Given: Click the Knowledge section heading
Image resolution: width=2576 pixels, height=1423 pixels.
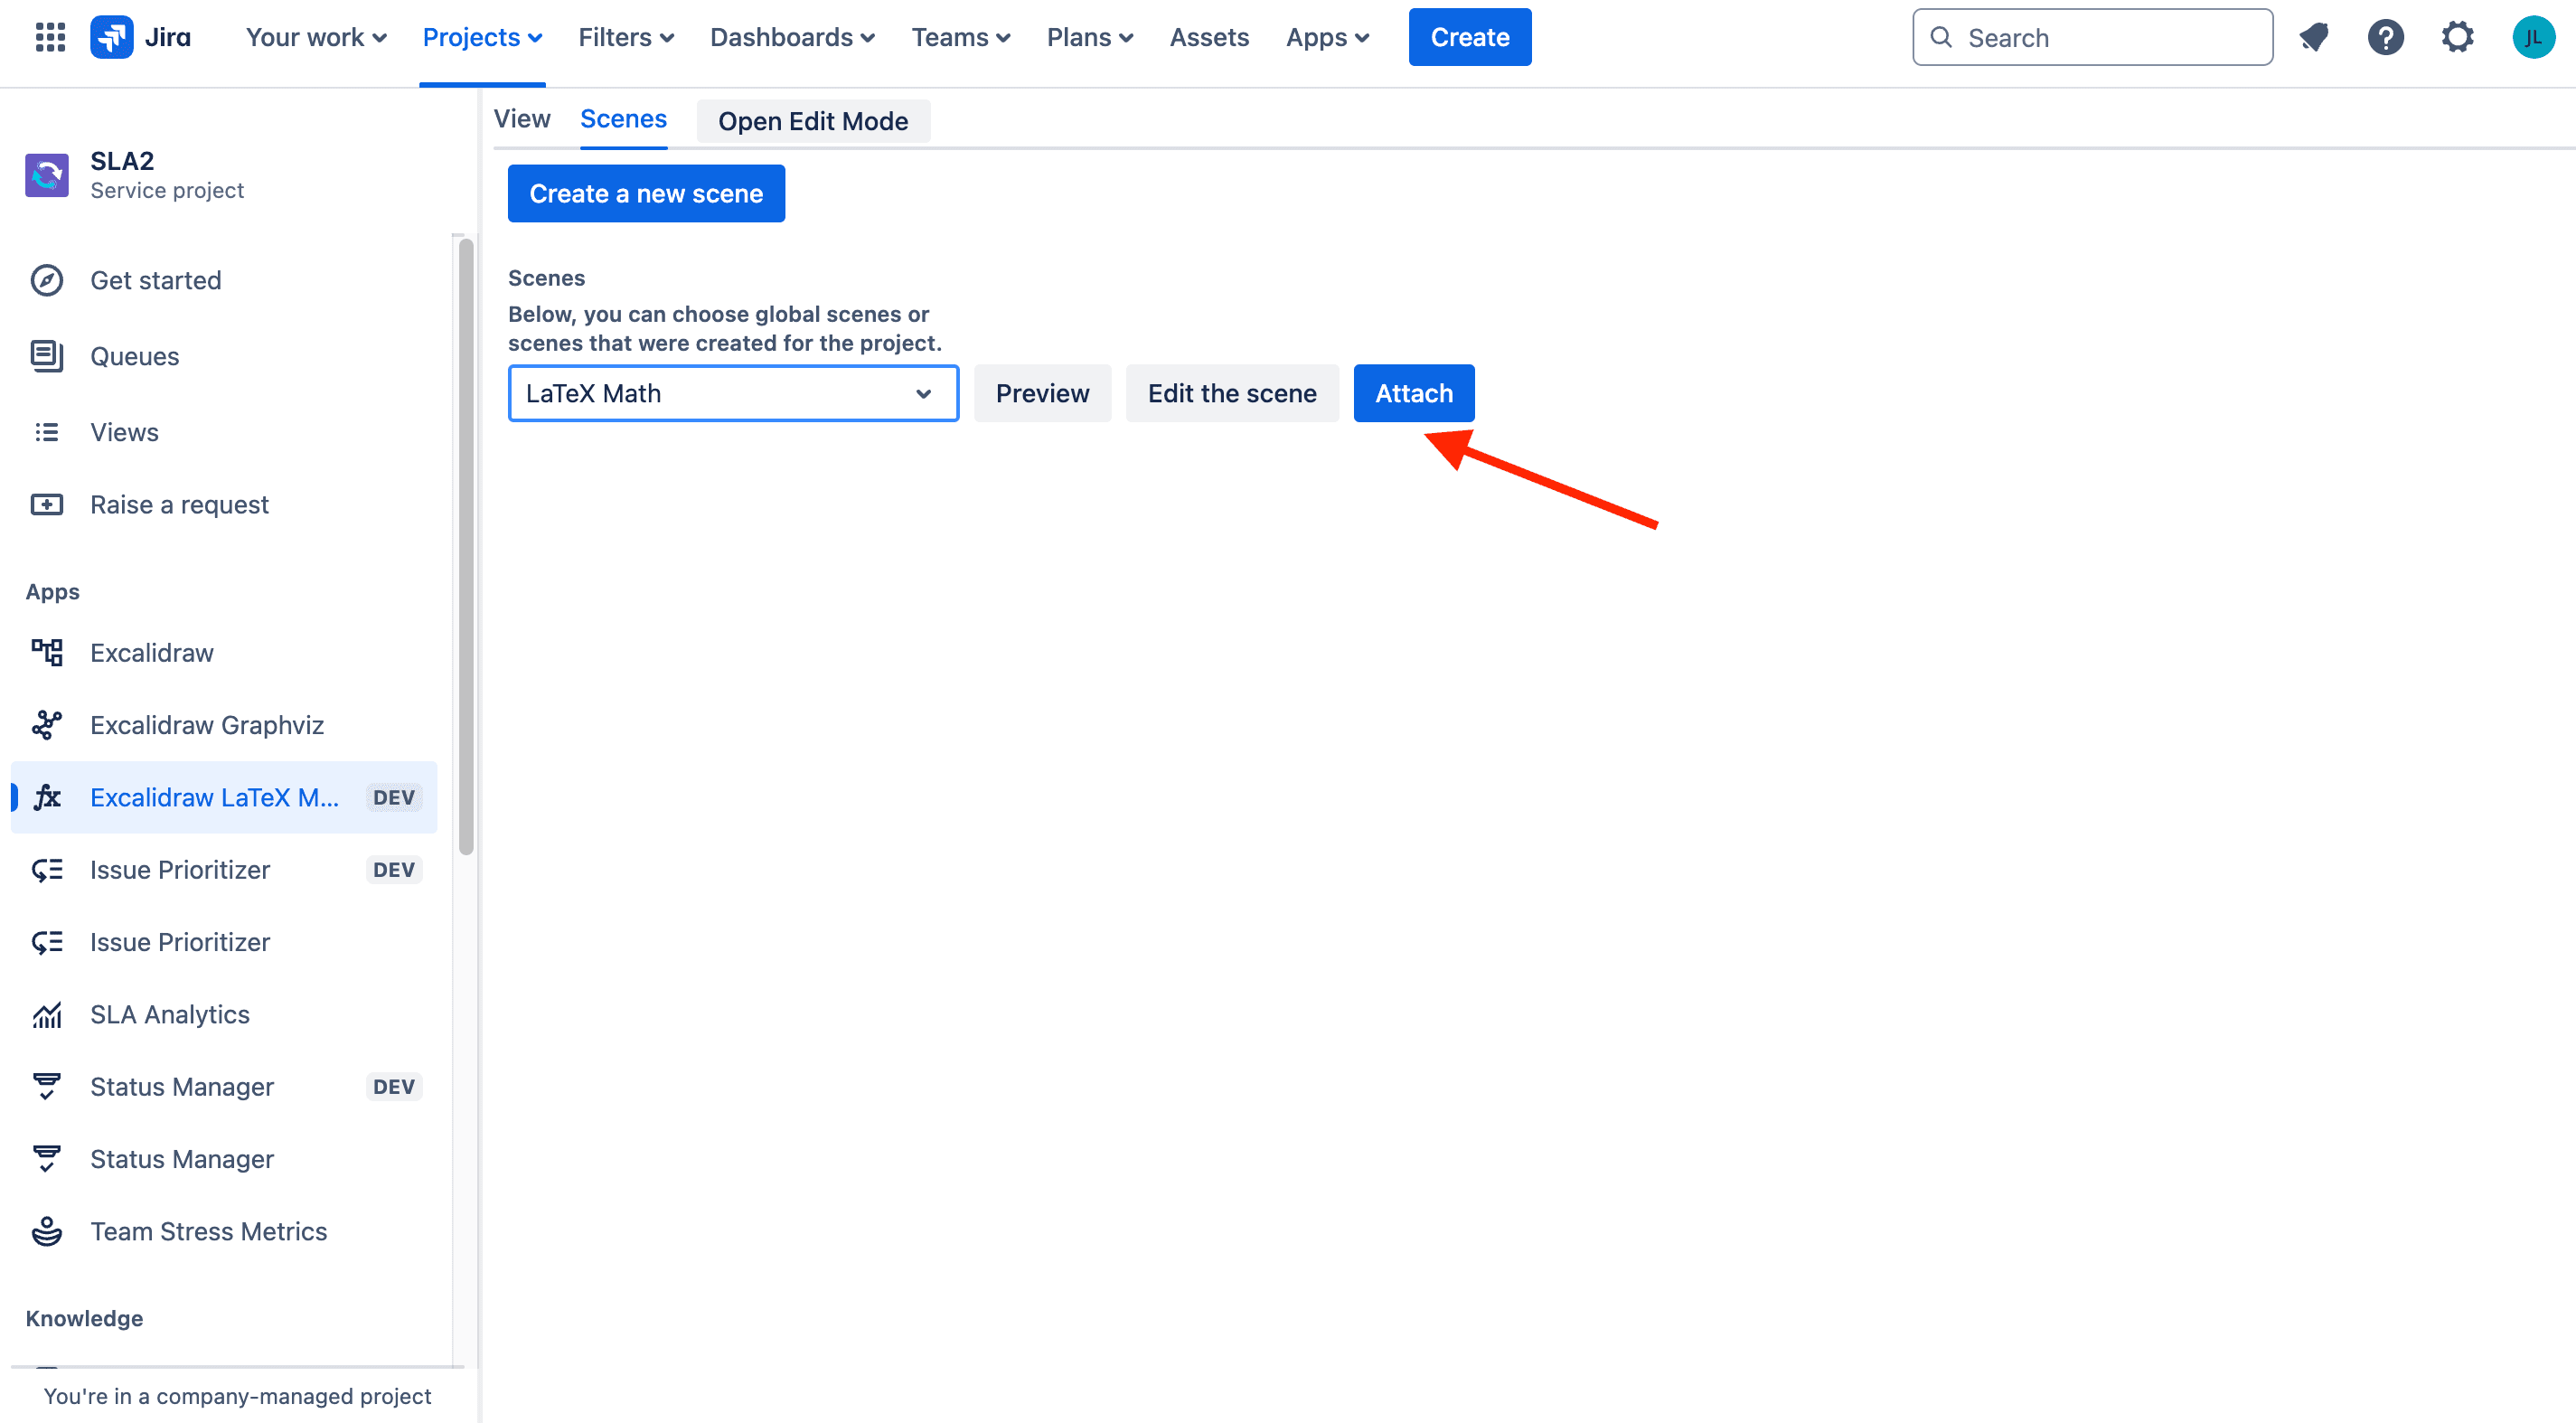Looking at the screenshot, I should [84, 1318].
